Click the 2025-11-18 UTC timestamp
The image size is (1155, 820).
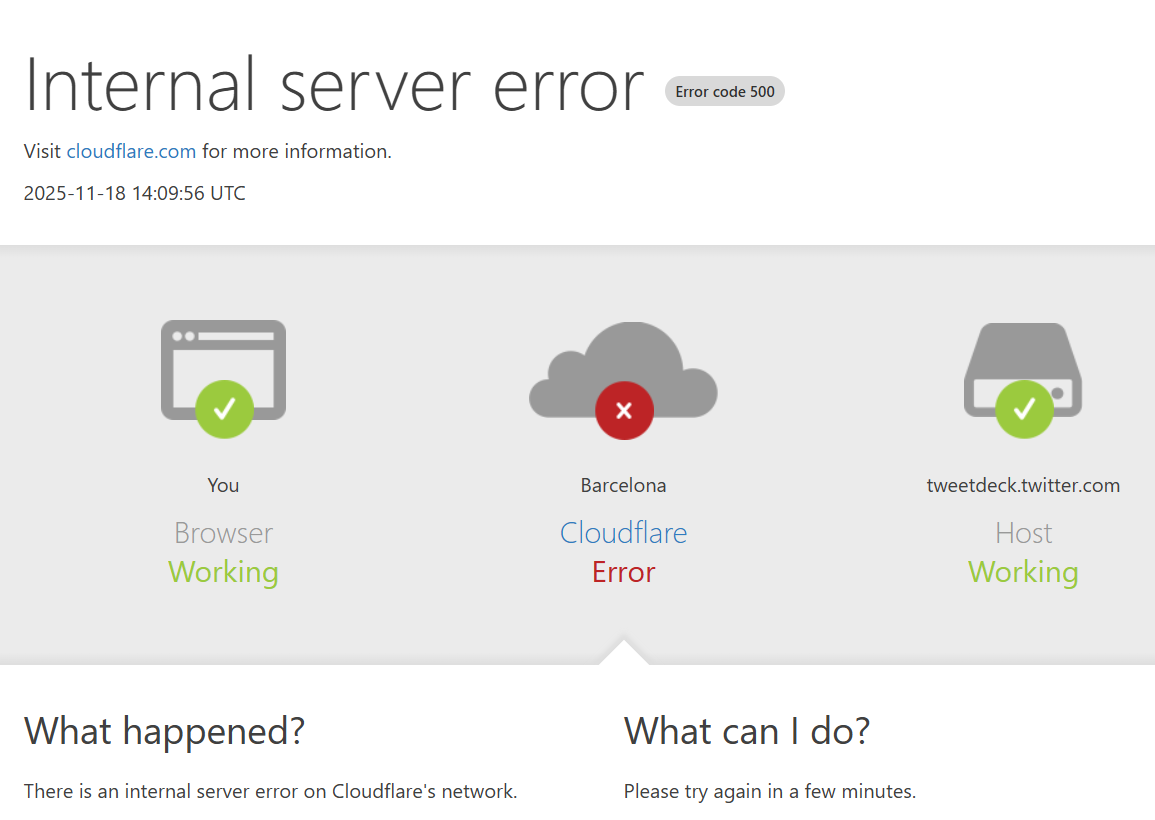(x=134, y=193)
